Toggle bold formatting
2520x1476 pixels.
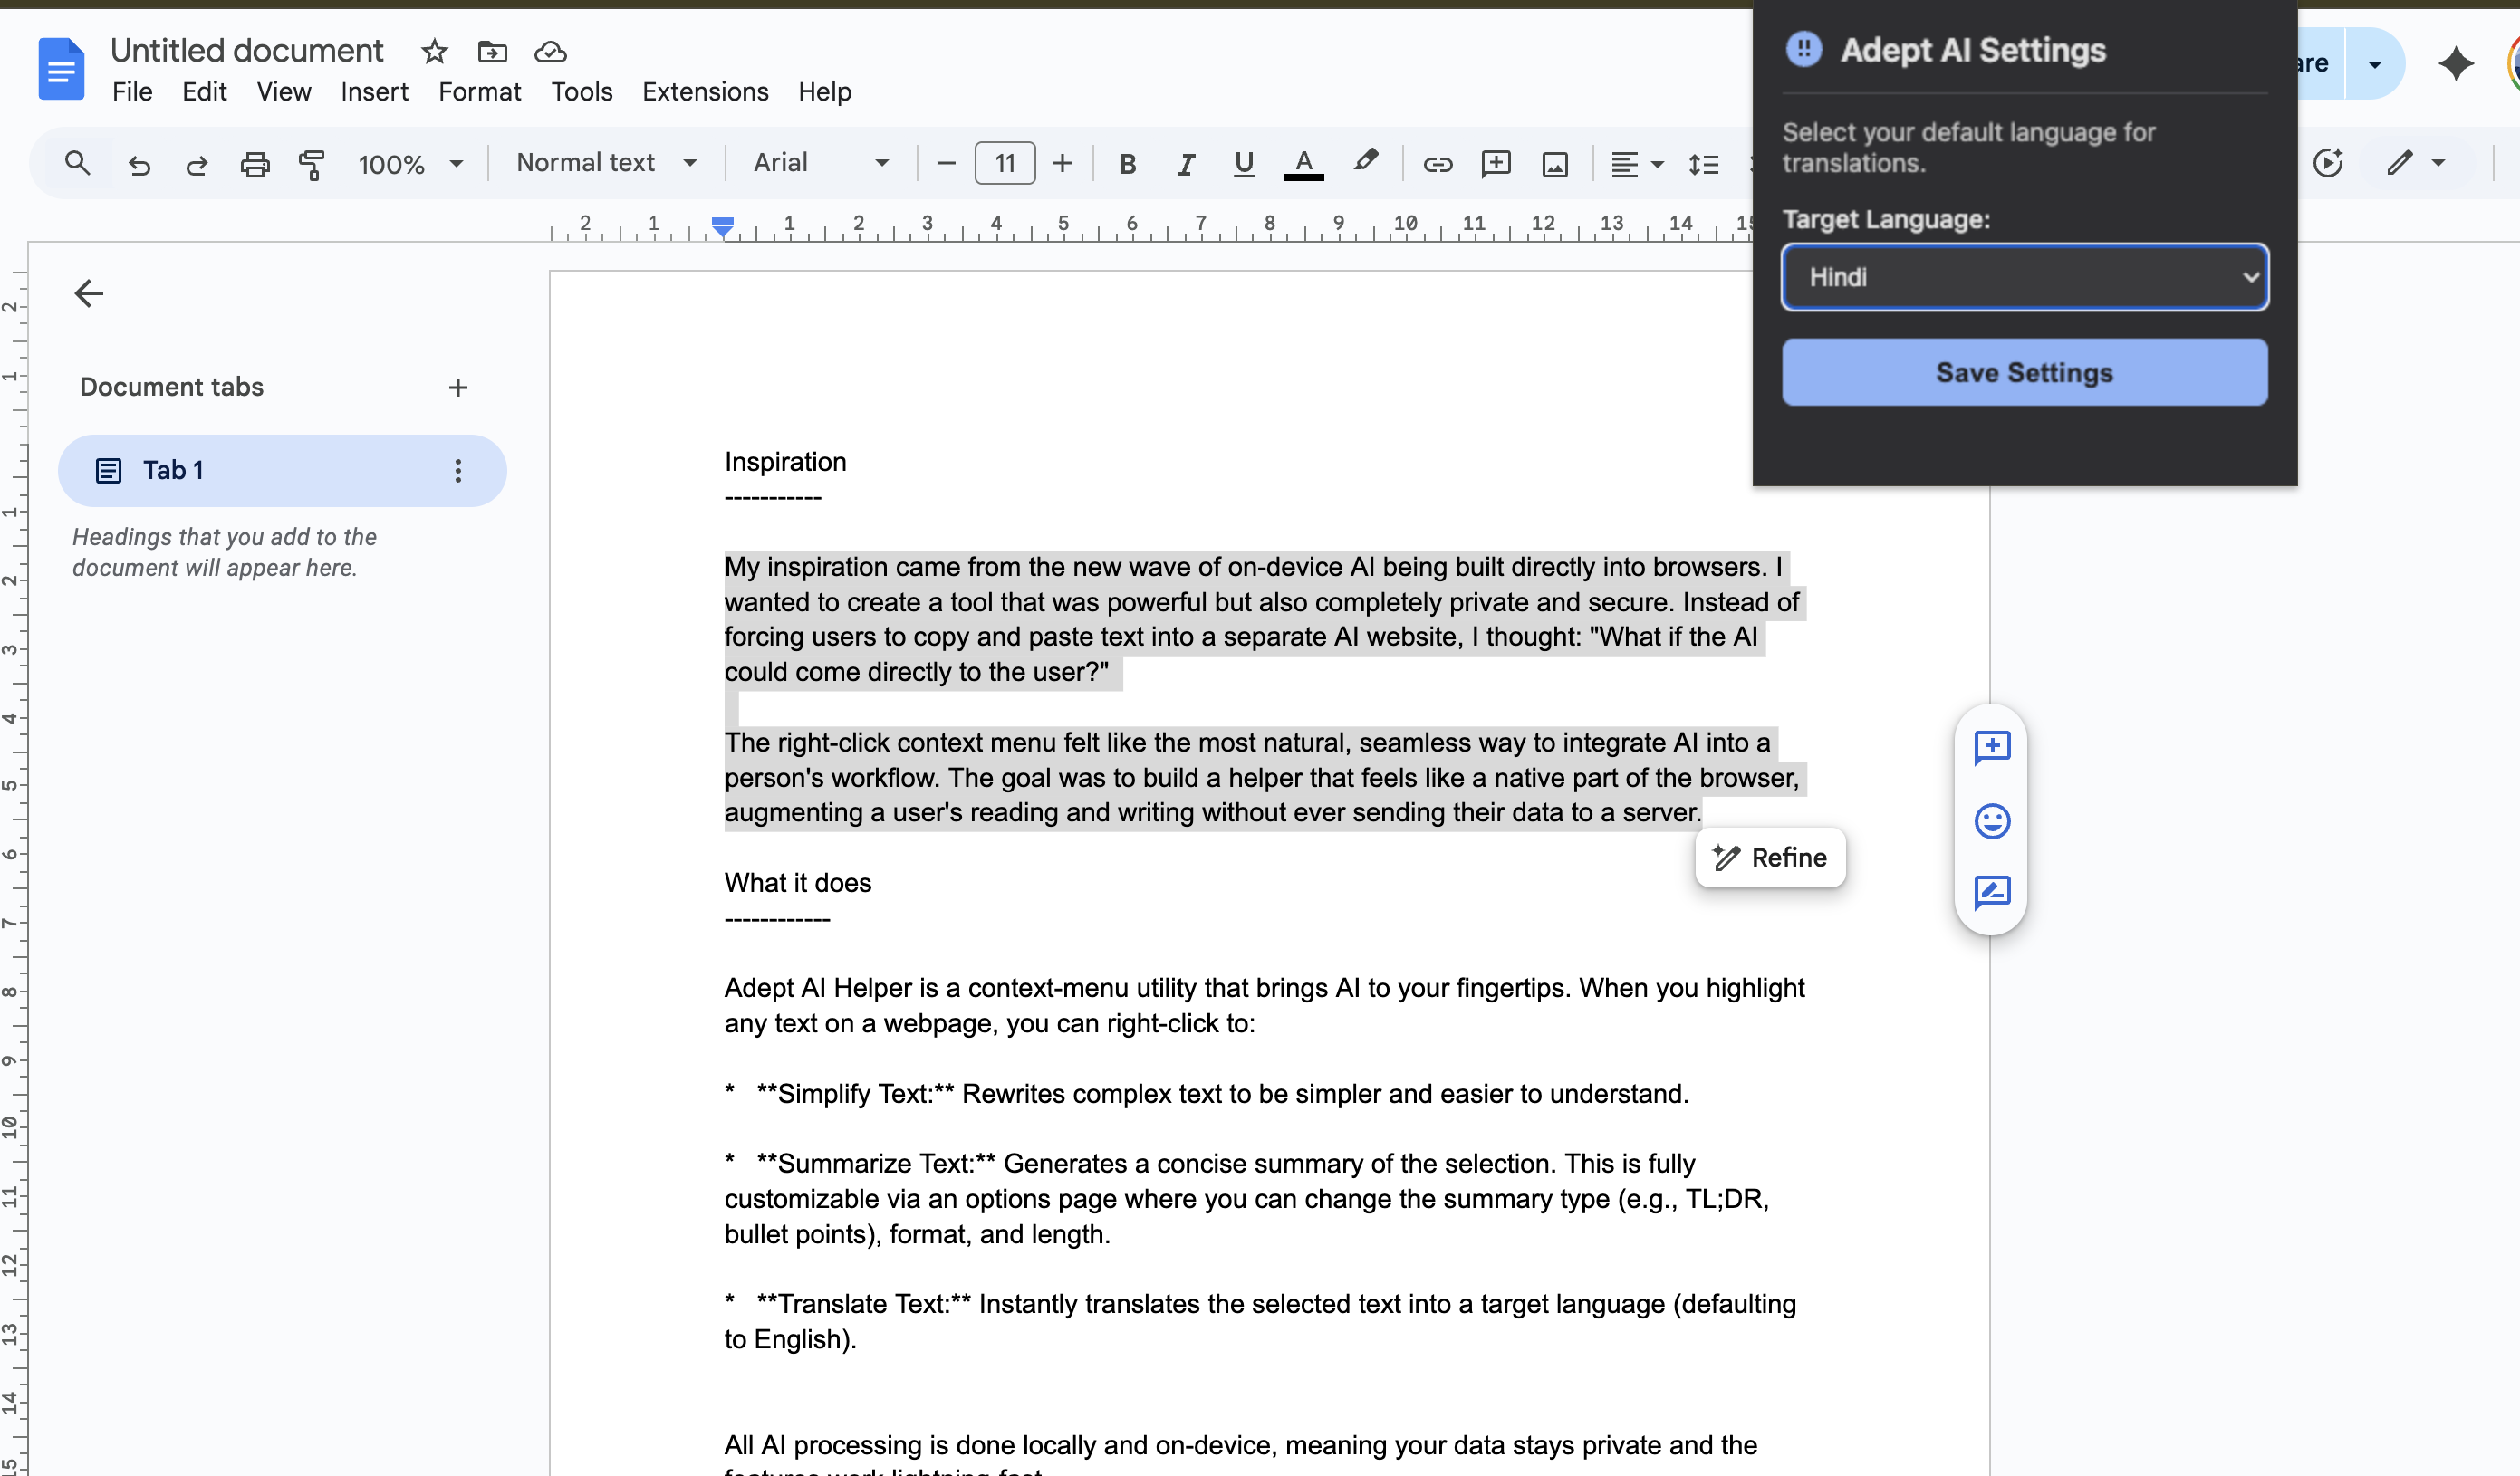(x=1127, y=164)
